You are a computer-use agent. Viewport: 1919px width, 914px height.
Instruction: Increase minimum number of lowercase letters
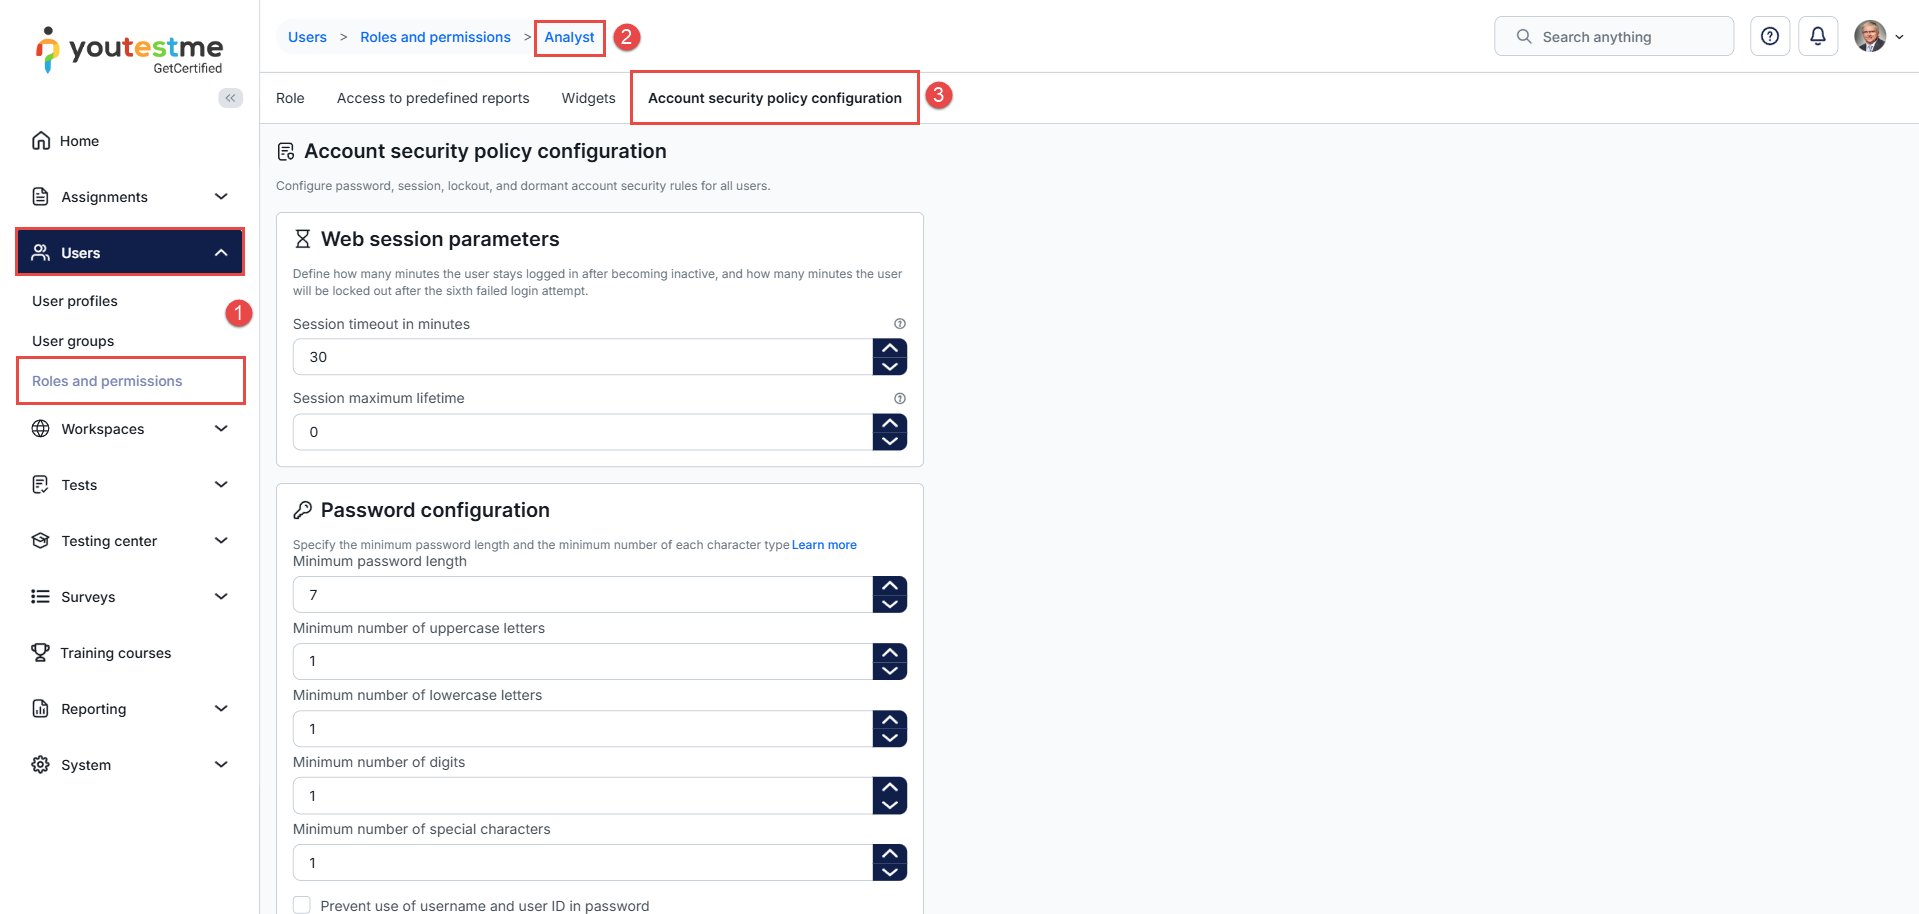[890, 720]
